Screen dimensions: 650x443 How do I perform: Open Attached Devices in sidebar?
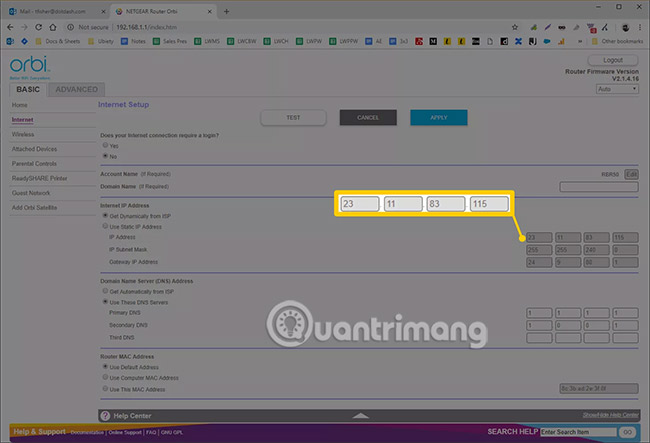34,149
